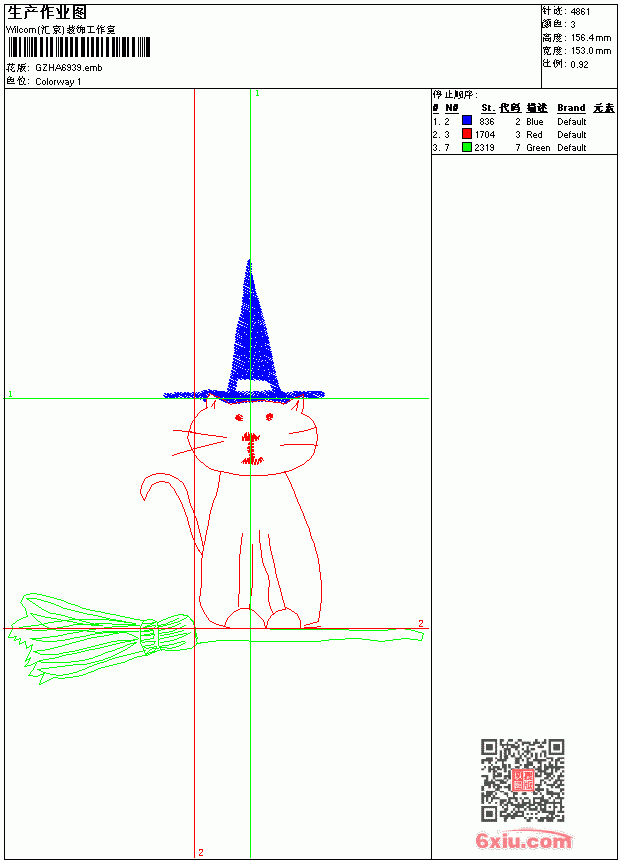Click the Colorway 1 label
The height and width of the screenshot is (860, 620).
(58, 82)
